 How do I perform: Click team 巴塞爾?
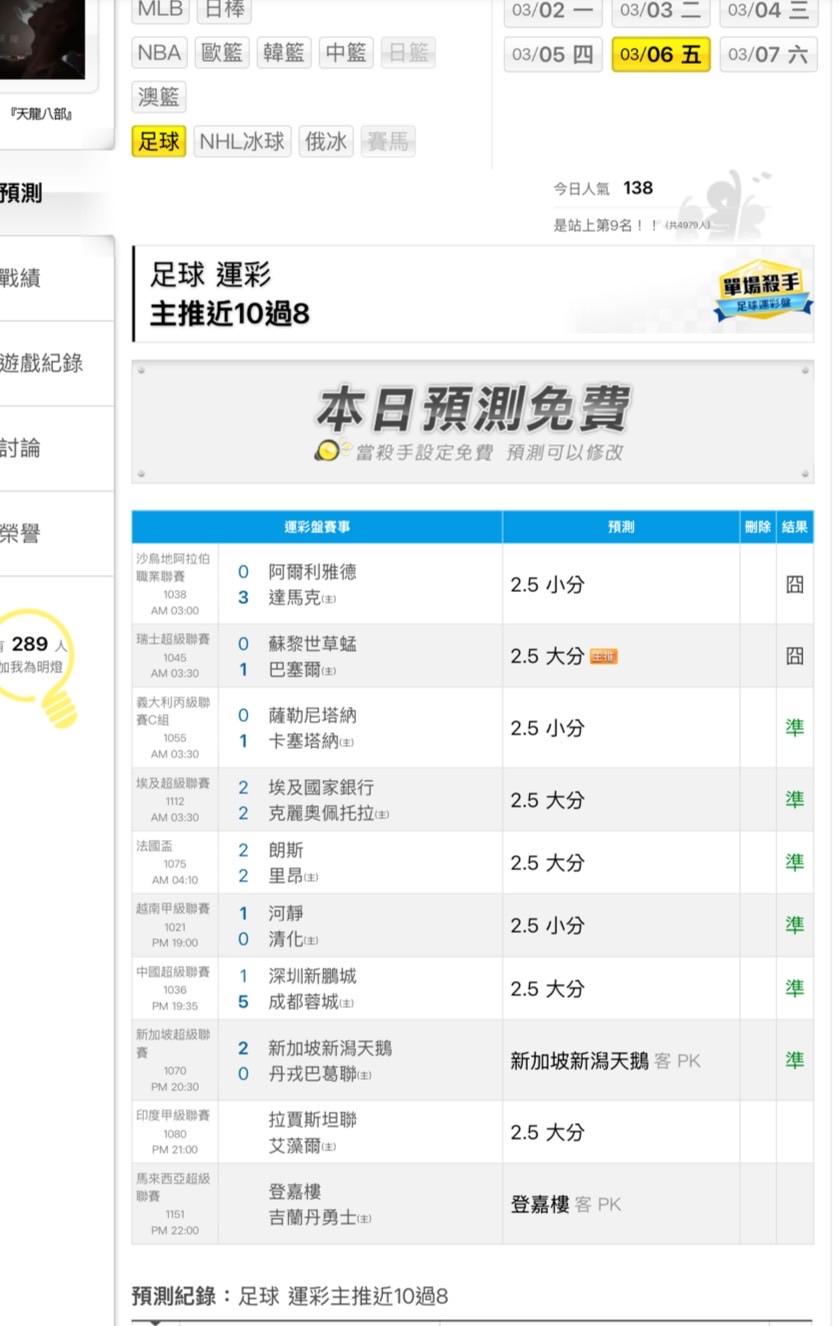tap(295, 669)
